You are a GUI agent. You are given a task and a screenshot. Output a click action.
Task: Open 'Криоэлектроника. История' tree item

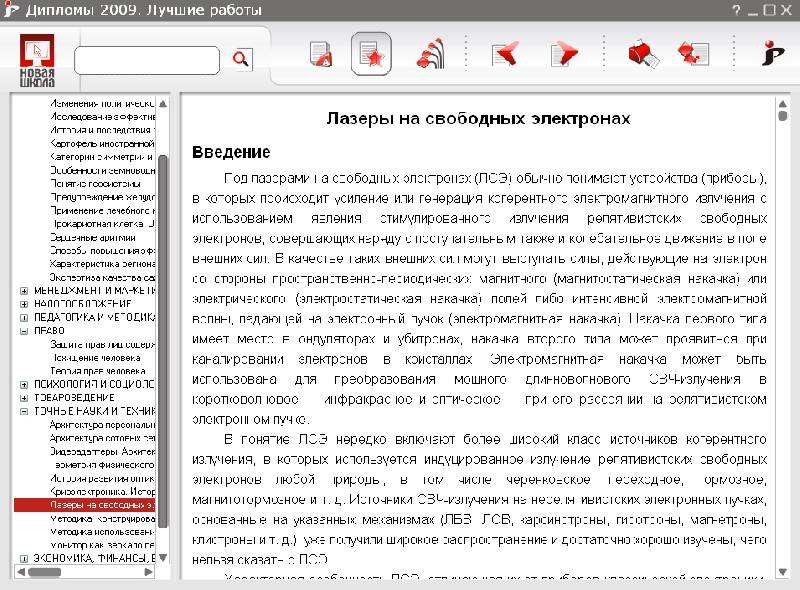[x=102, y=491]
